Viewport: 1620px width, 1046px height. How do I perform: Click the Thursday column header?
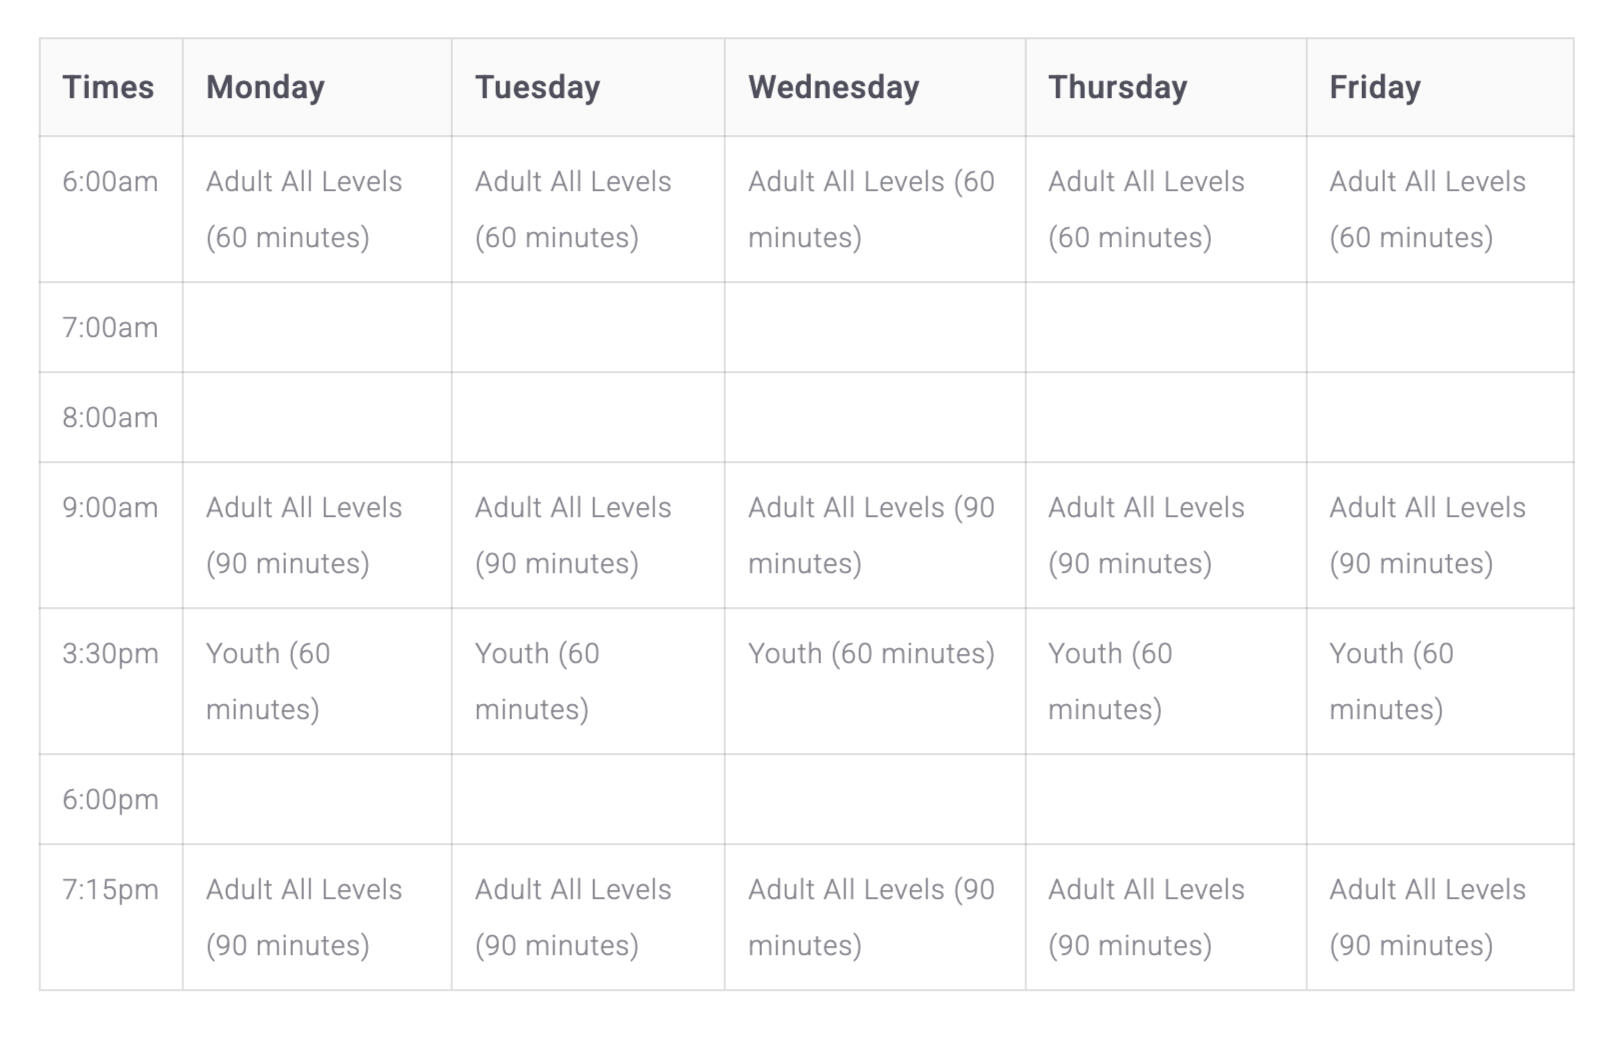(x=1117, y=87)
